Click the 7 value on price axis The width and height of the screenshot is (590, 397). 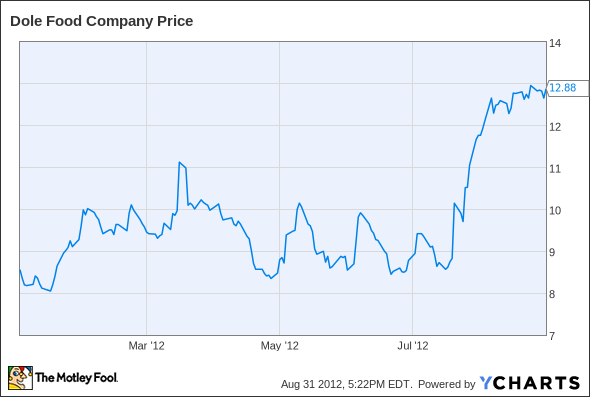(x=552, y=336)
